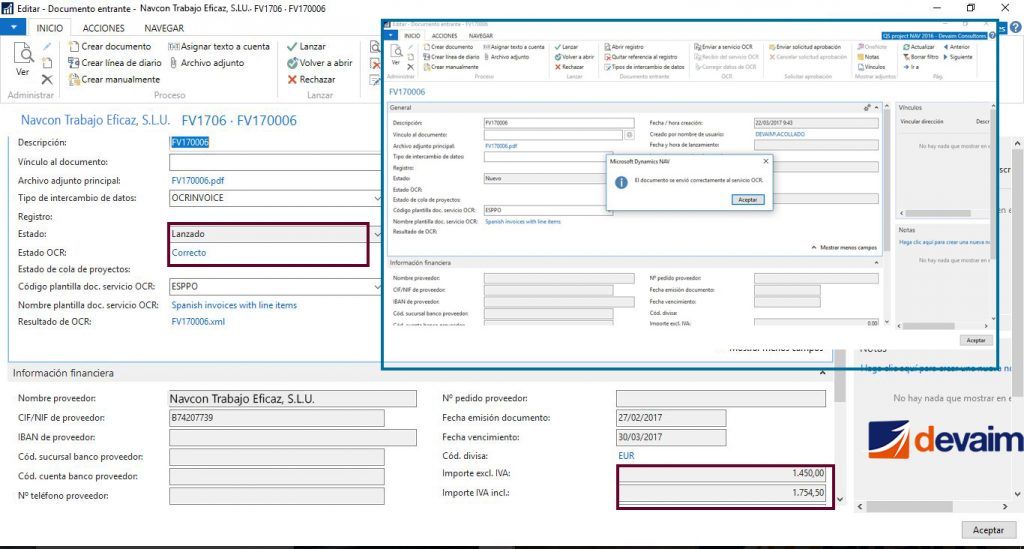The width and height of the screenshot is (1024, 549).
Task: Click the green Lanzar checkmark in main ribbon
Action: (306, 46)
